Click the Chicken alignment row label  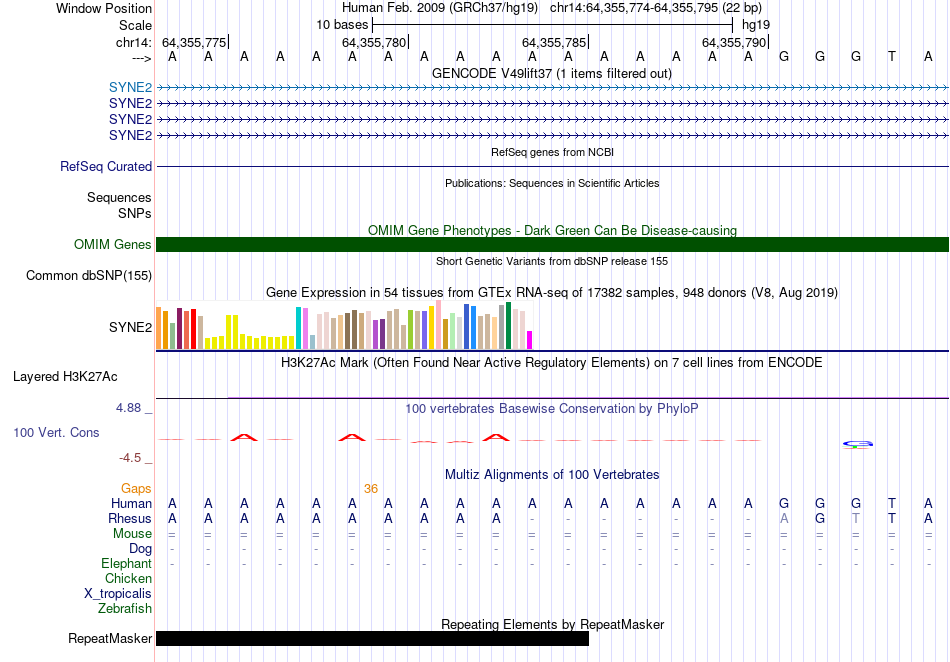pos(128,578)
